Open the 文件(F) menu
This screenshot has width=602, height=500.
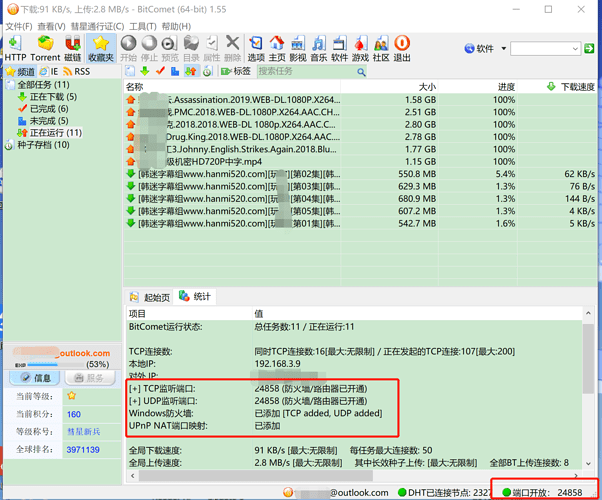(19, 26)
